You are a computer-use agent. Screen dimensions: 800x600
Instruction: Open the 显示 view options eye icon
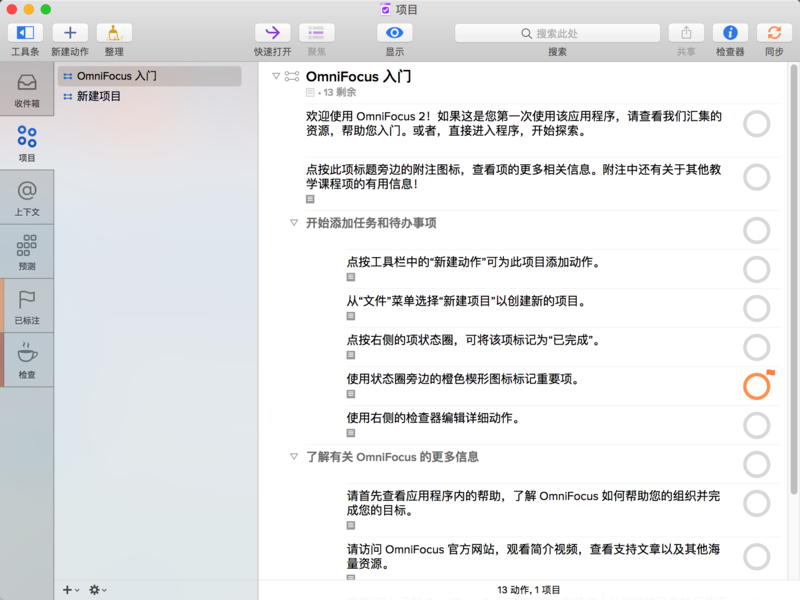394,33
